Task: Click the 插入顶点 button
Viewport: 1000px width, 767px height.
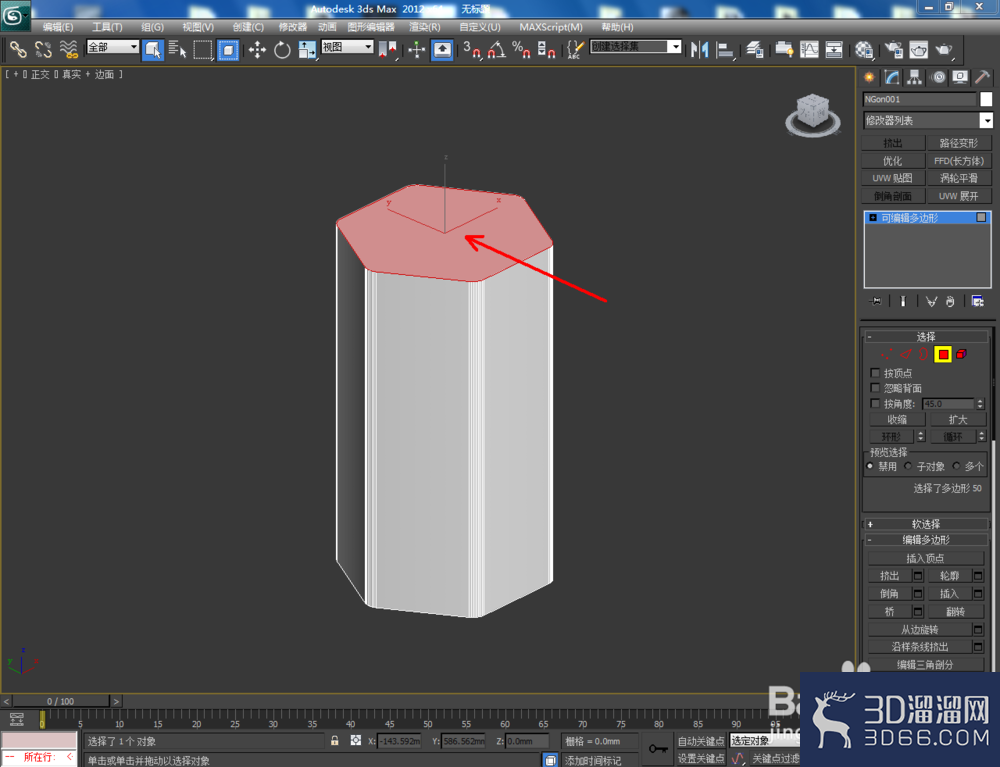Action: coord(925,558)
